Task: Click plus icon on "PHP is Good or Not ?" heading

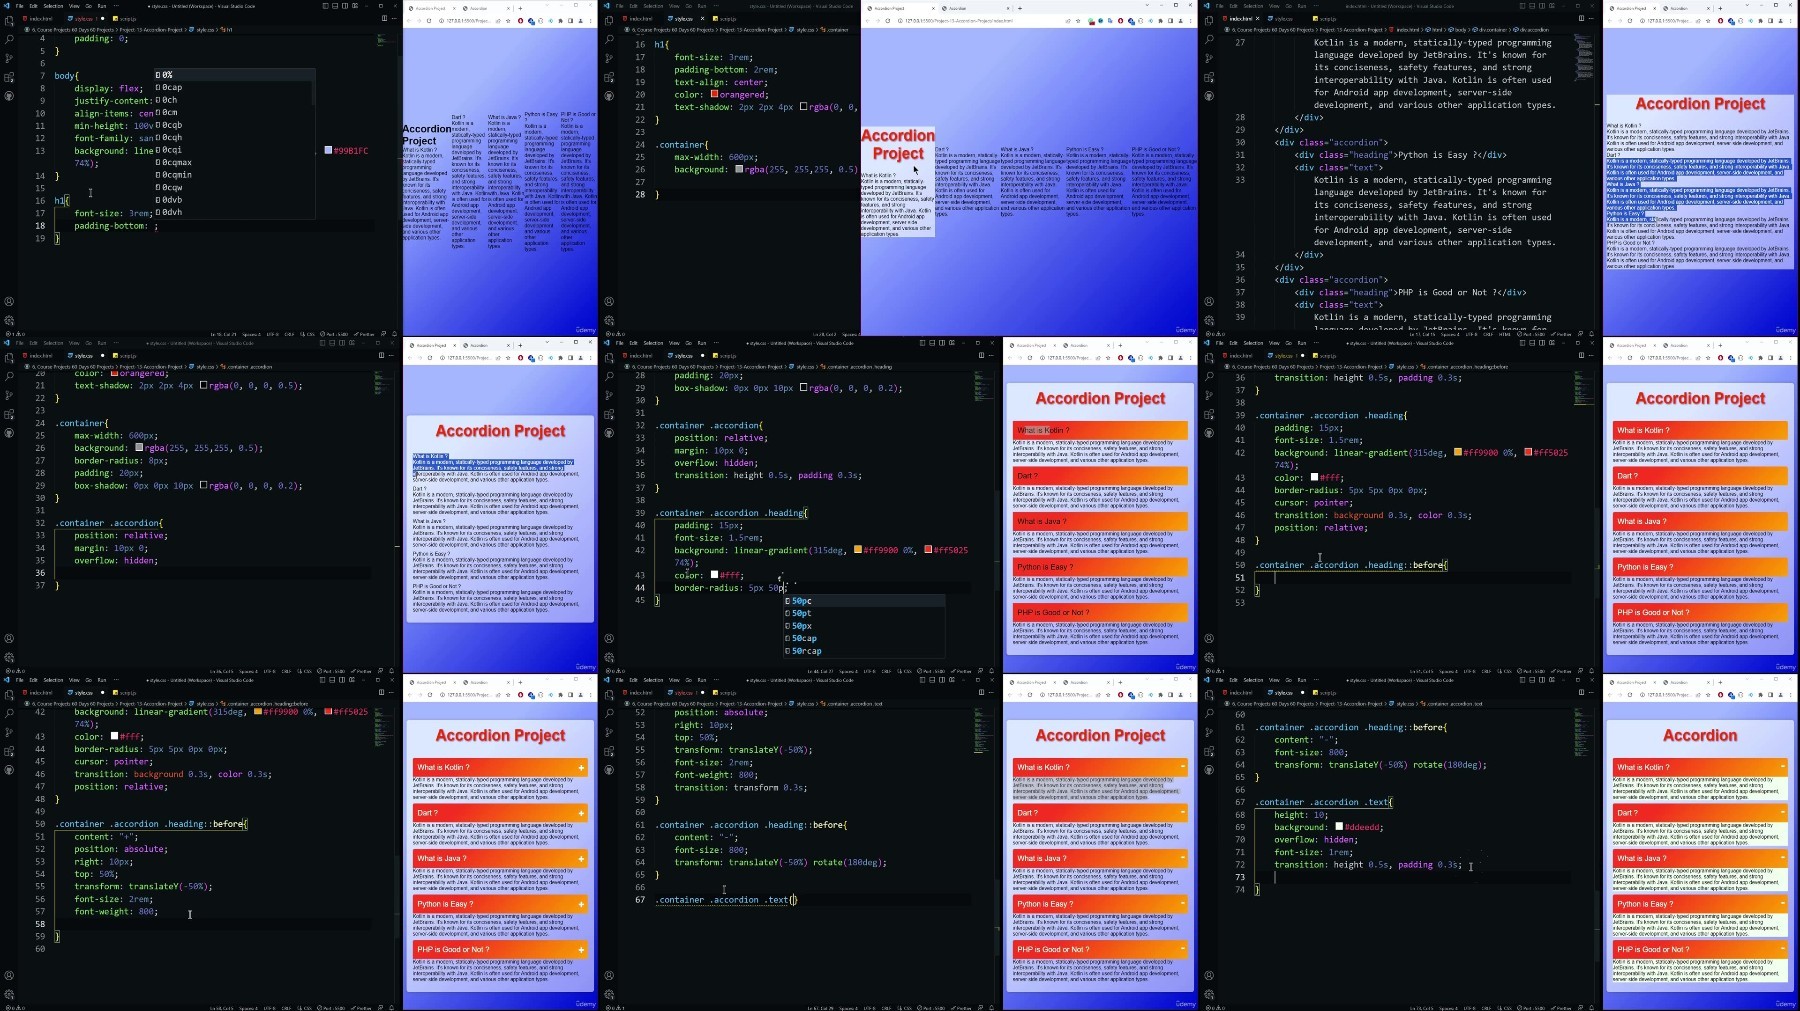Action: click(x=581, y=949)
